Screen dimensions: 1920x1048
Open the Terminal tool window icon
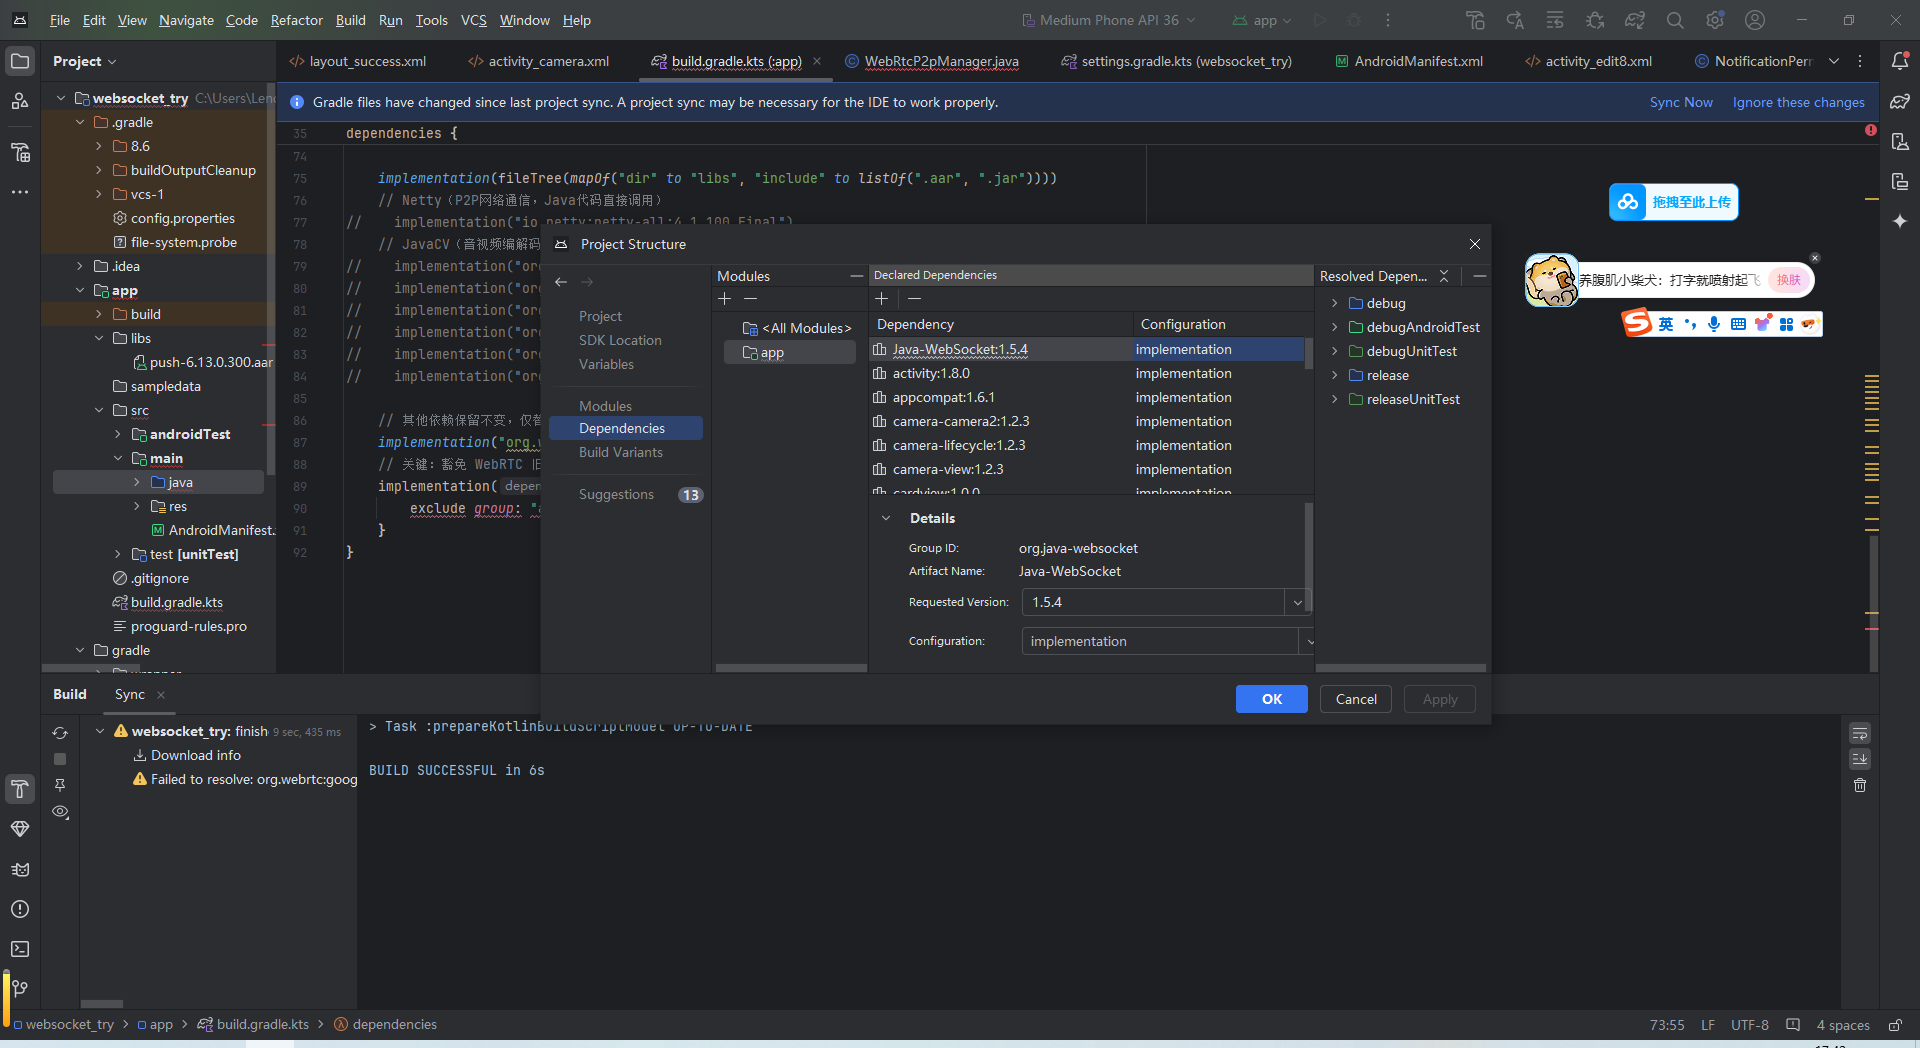click(x=20, y=949)
